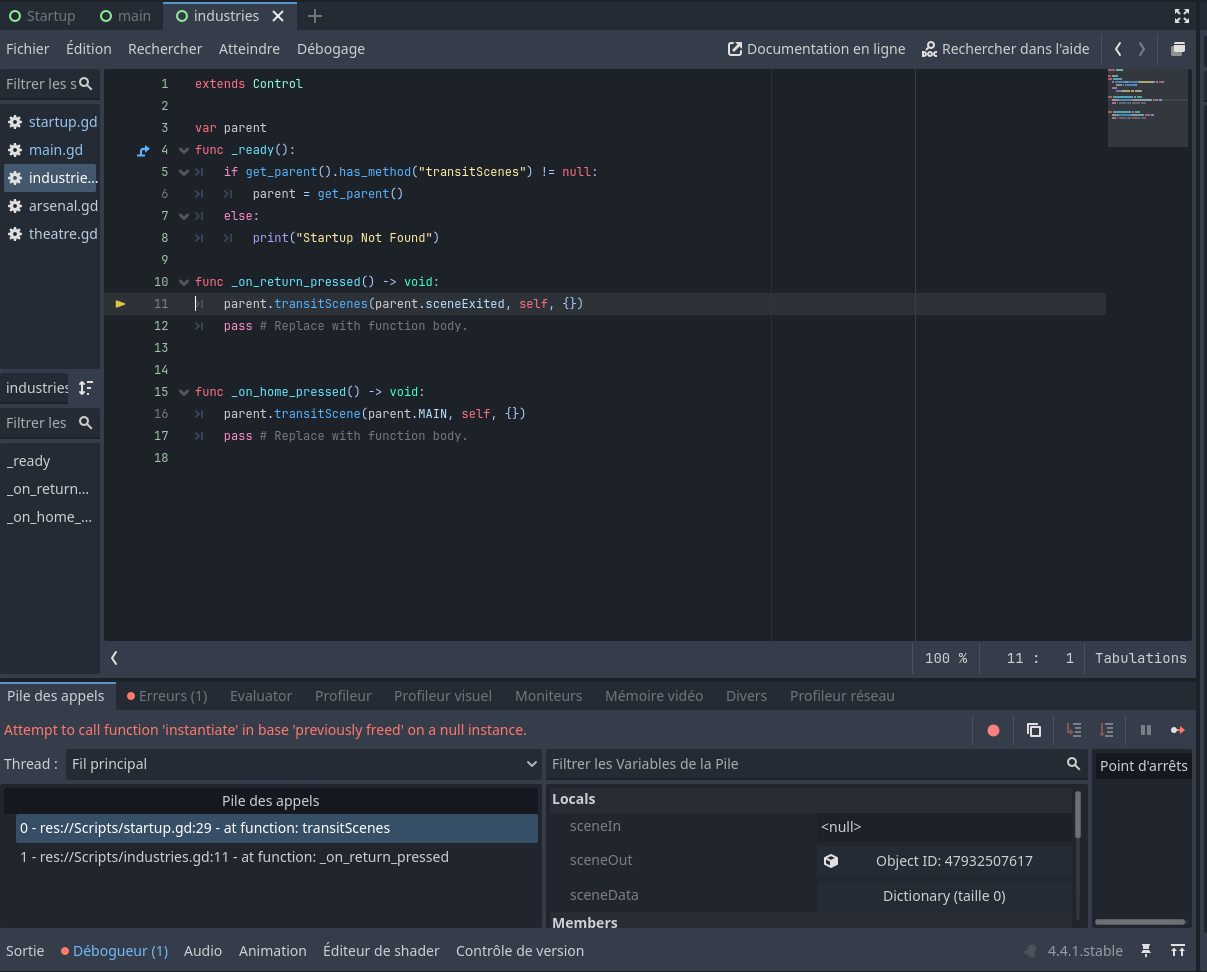Screen dimensions: 1207x972
Task: Click the Break (pause) debugger icon
Action: pyautogui.click(x=1146, y=730)
